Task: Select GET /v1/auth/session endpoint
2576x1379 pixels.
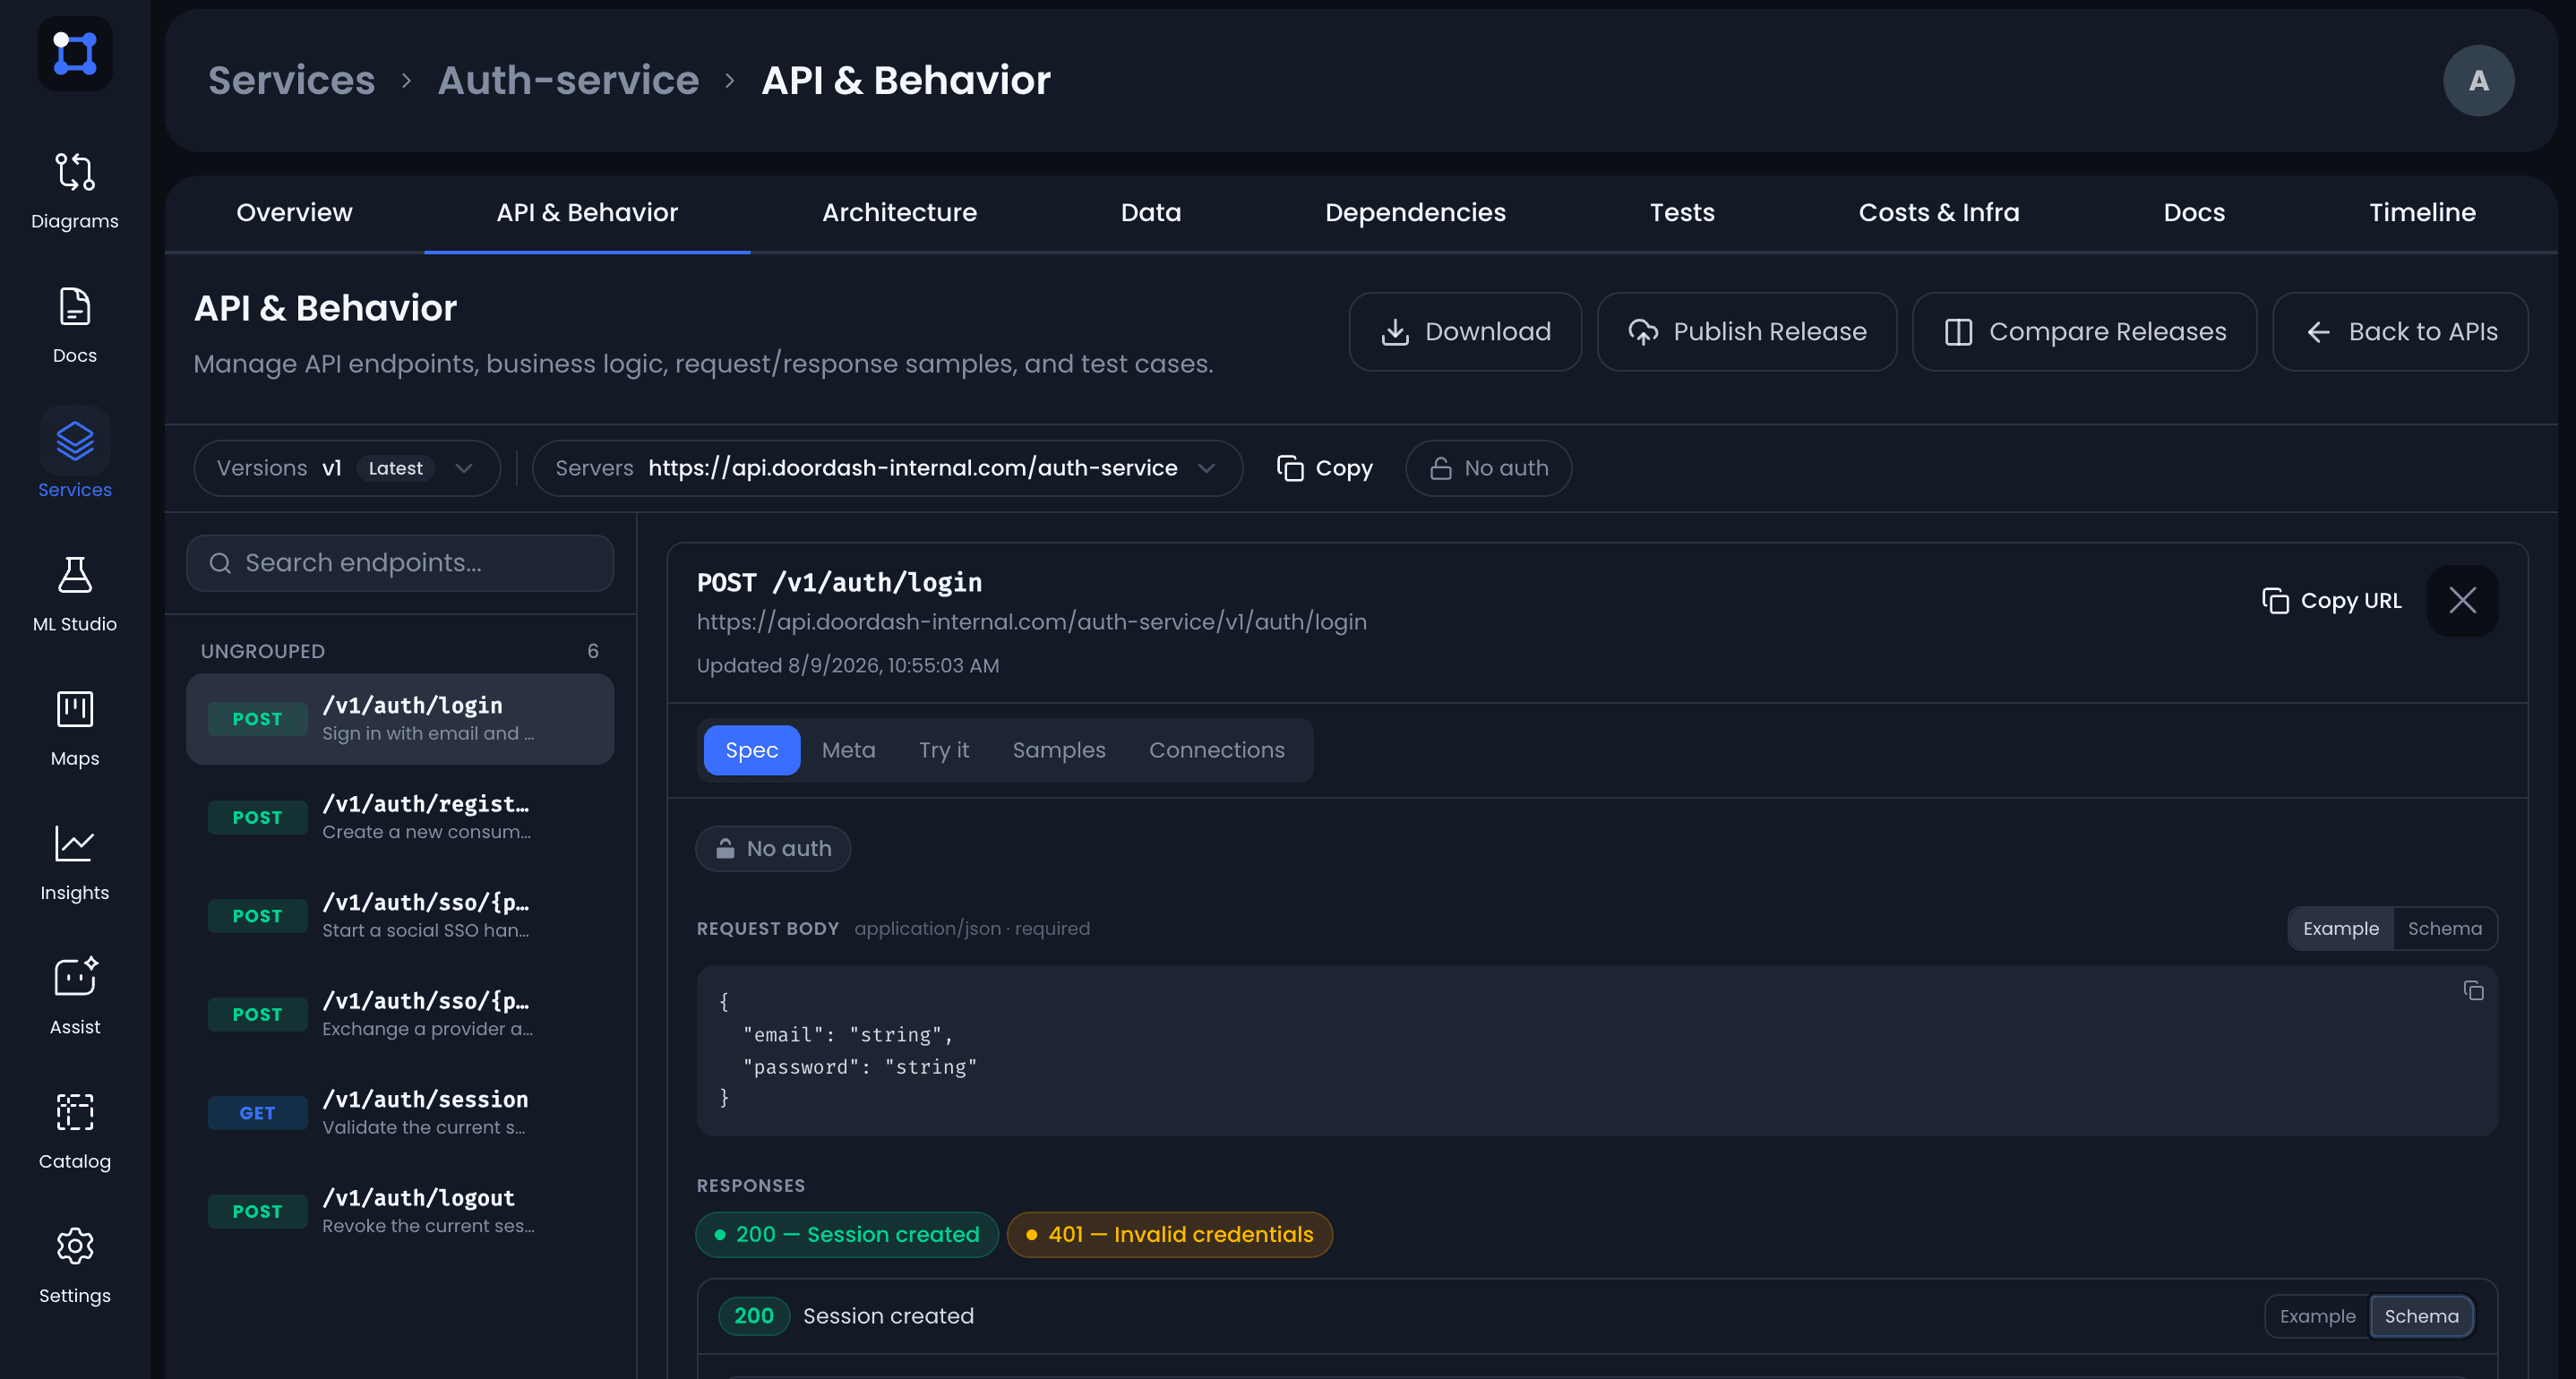Action: pos(400,1113)
